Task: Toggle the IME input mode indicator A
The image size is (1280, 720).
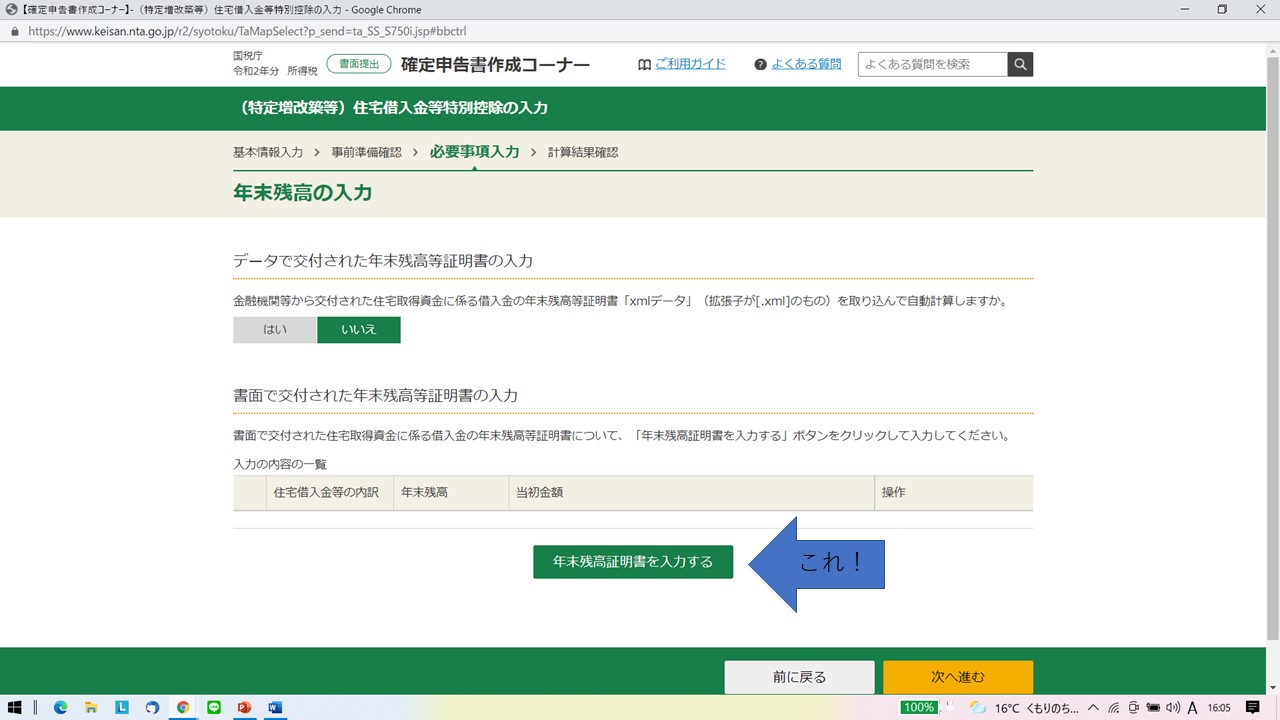Action: coord(1192,708)
